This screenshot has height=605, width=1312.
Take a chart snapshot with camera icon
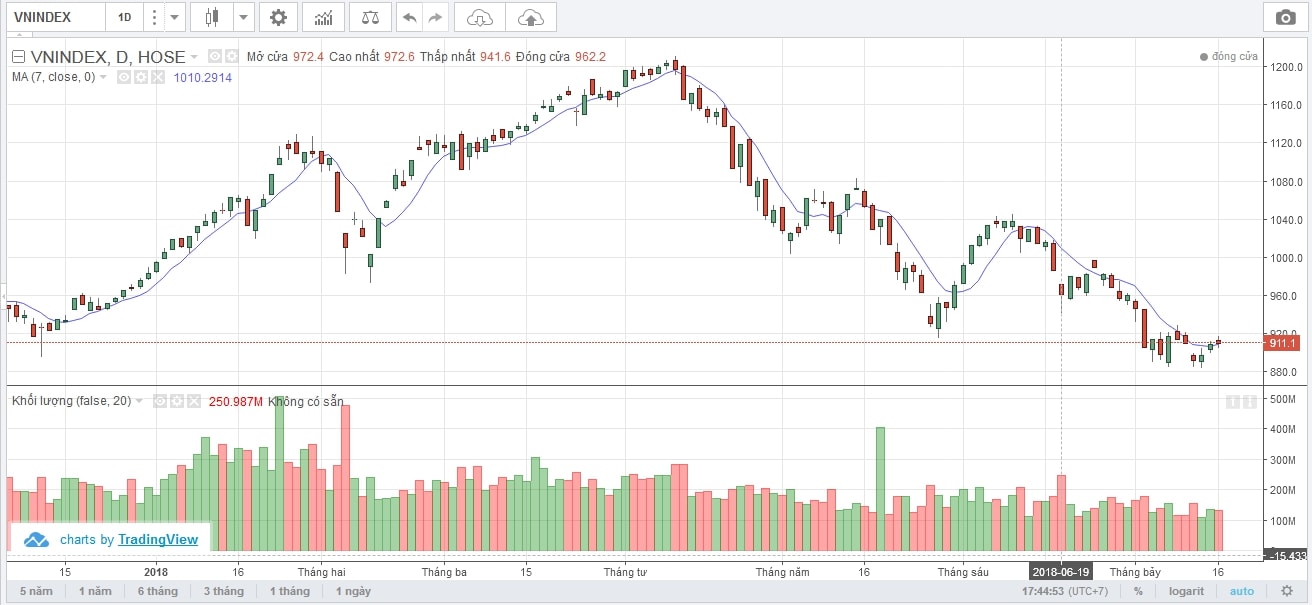pos(1283,17)
